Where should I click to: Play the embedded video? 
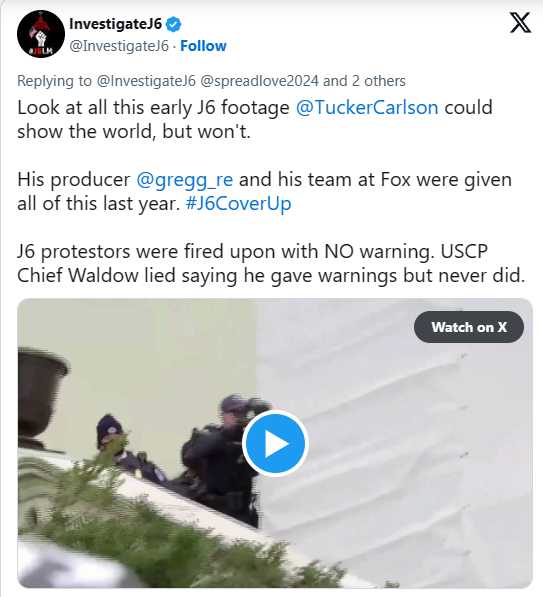click(x=275, y=444)
